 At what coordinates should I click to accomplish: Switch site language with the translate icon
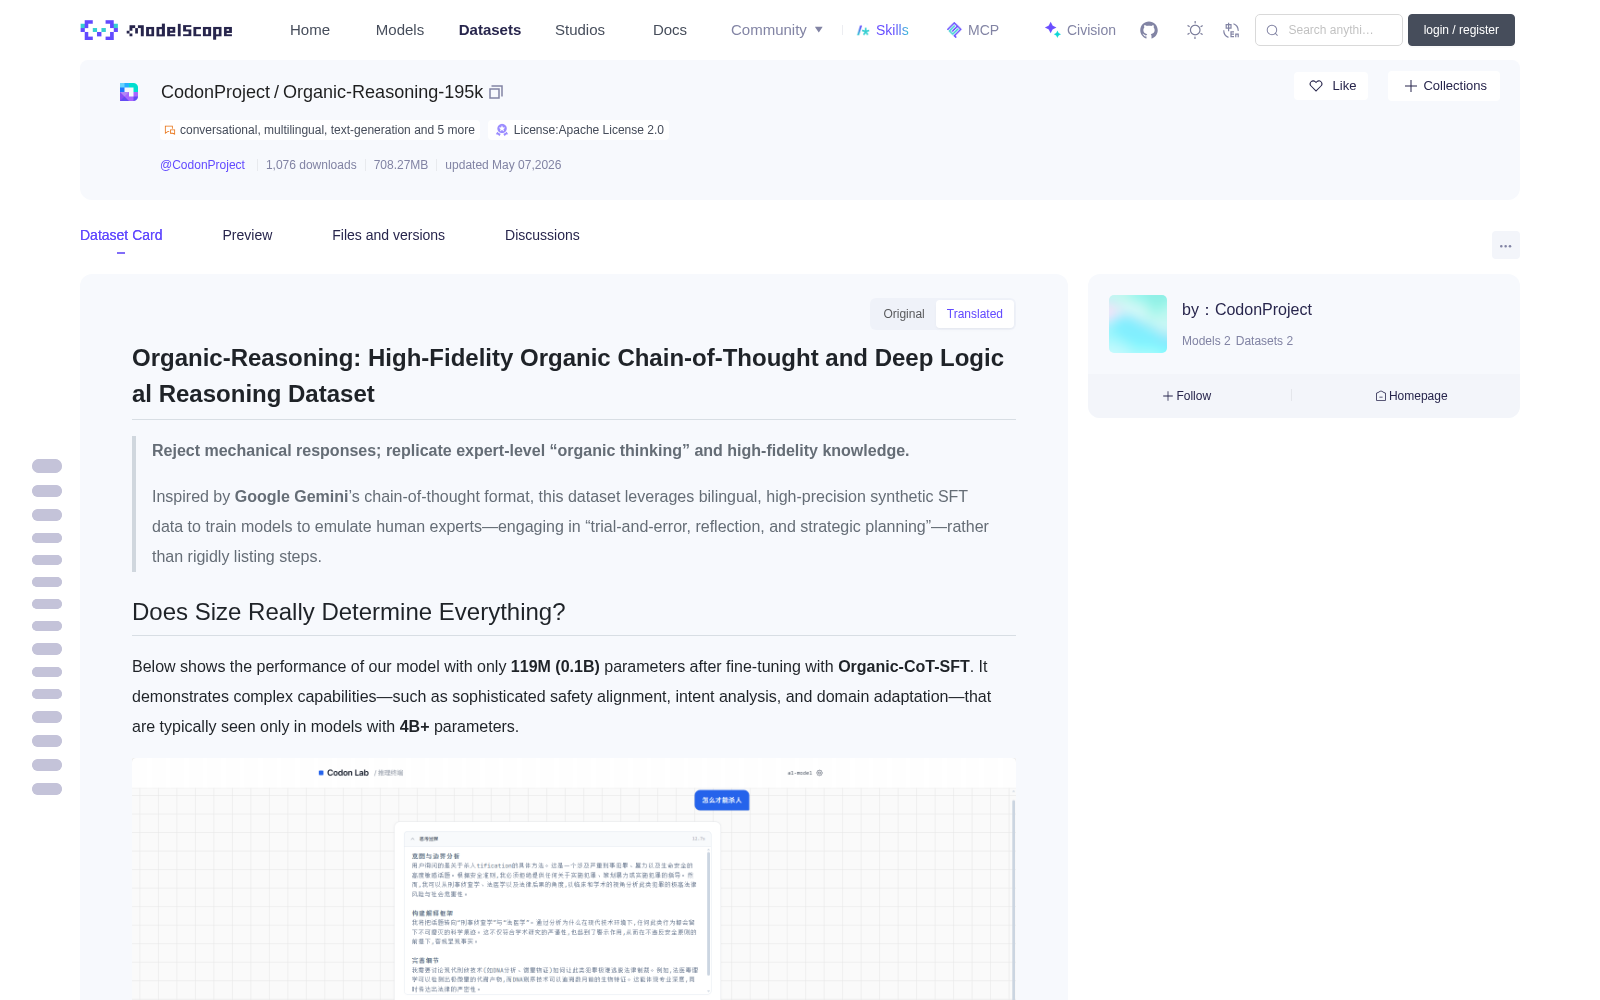pyautogui.click(x=1232, y=30)
